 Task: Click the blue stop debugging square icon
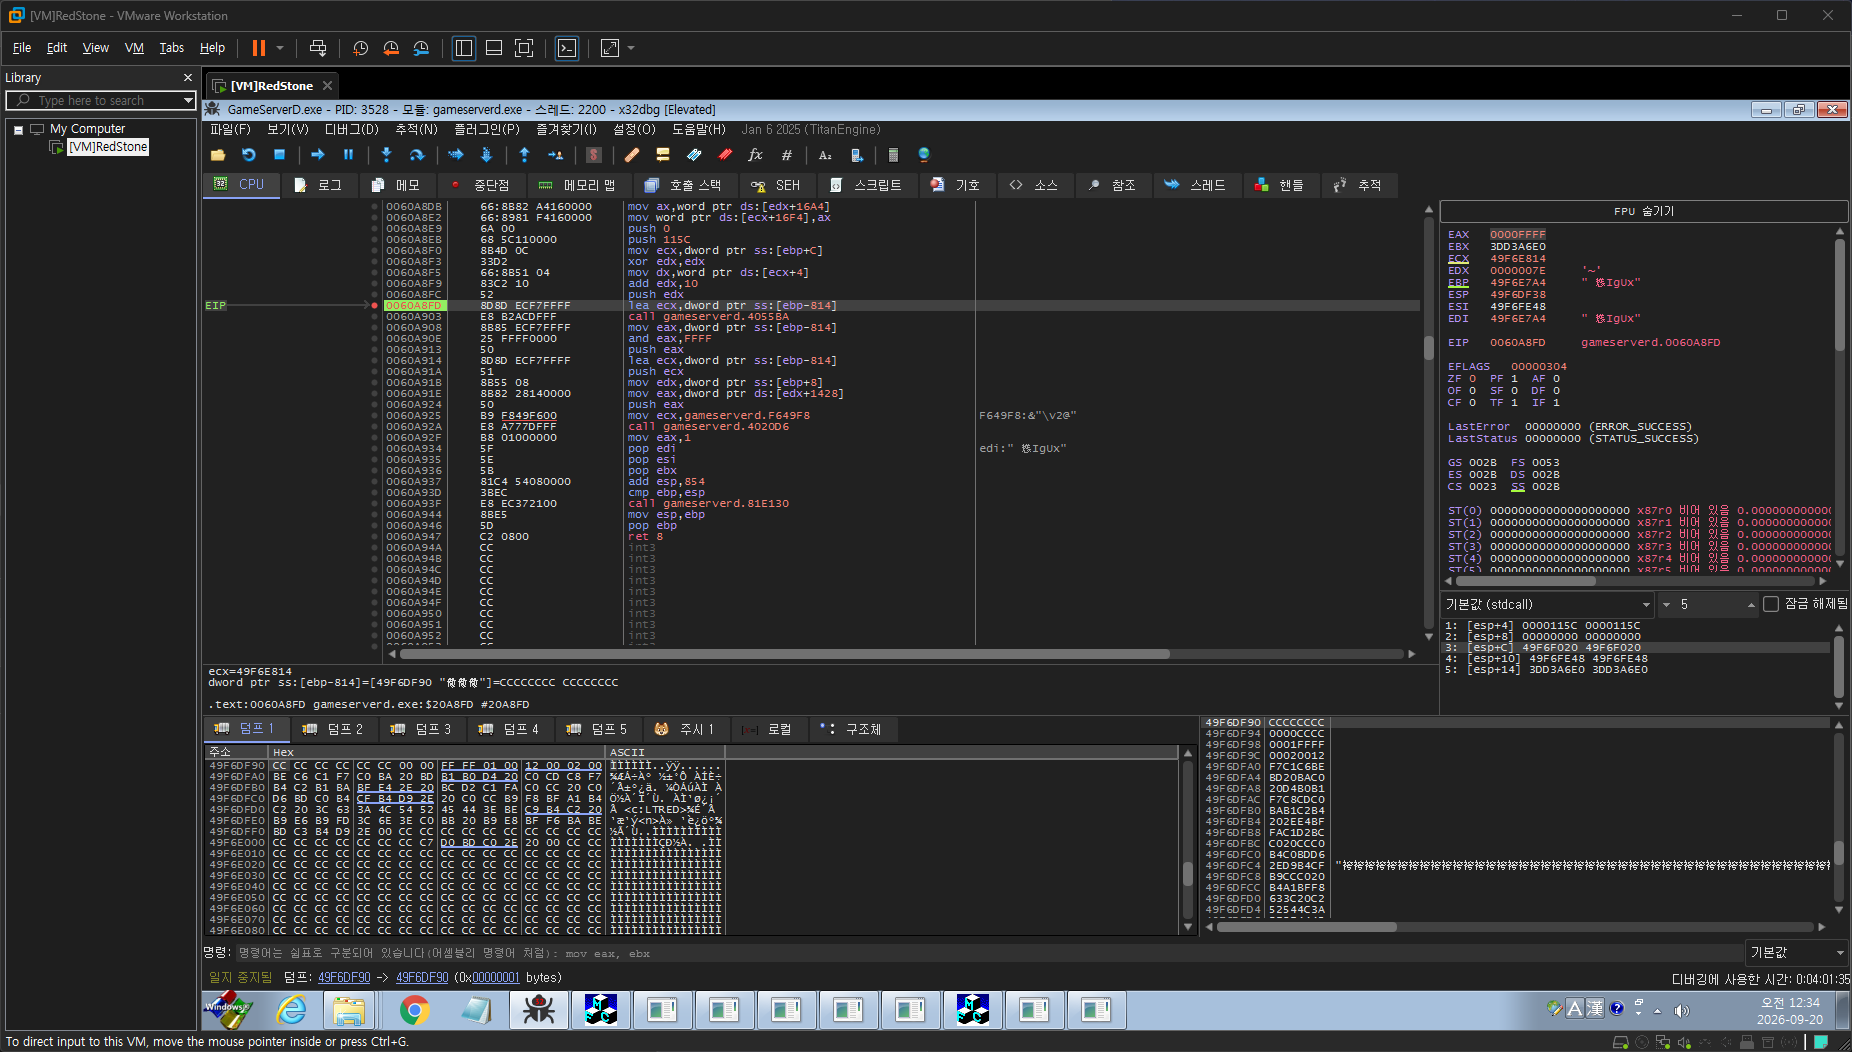tap(280, 155)
